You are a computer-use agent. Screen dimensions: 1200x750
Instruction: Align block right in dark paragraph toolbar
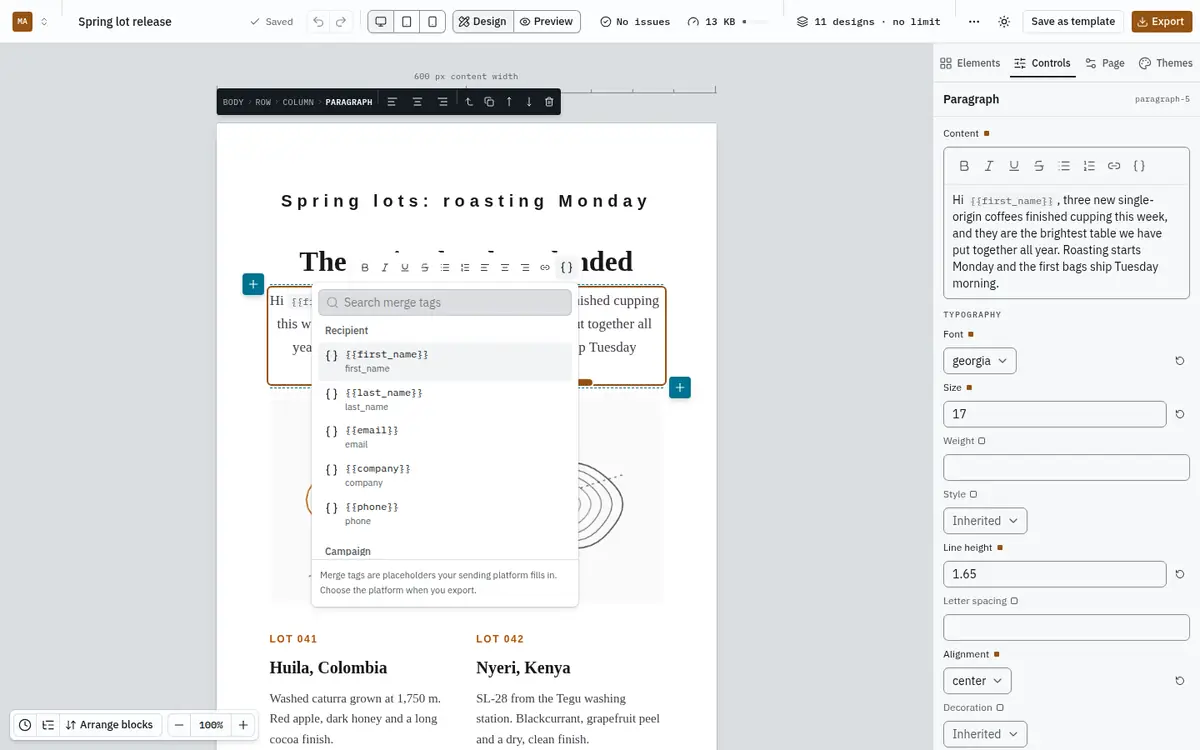coord(442,102)
